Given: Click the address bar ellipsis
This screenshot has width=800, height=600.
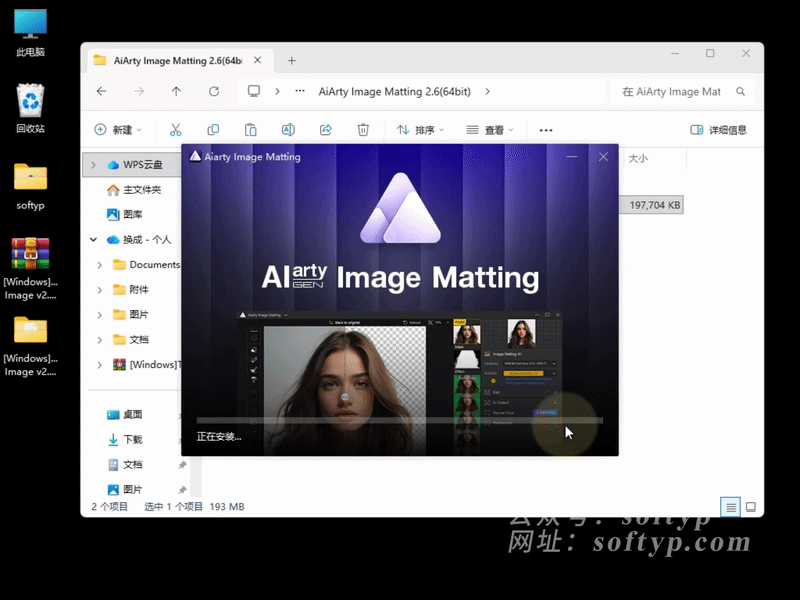Looking at the screenshot, I should click(300, 91).
